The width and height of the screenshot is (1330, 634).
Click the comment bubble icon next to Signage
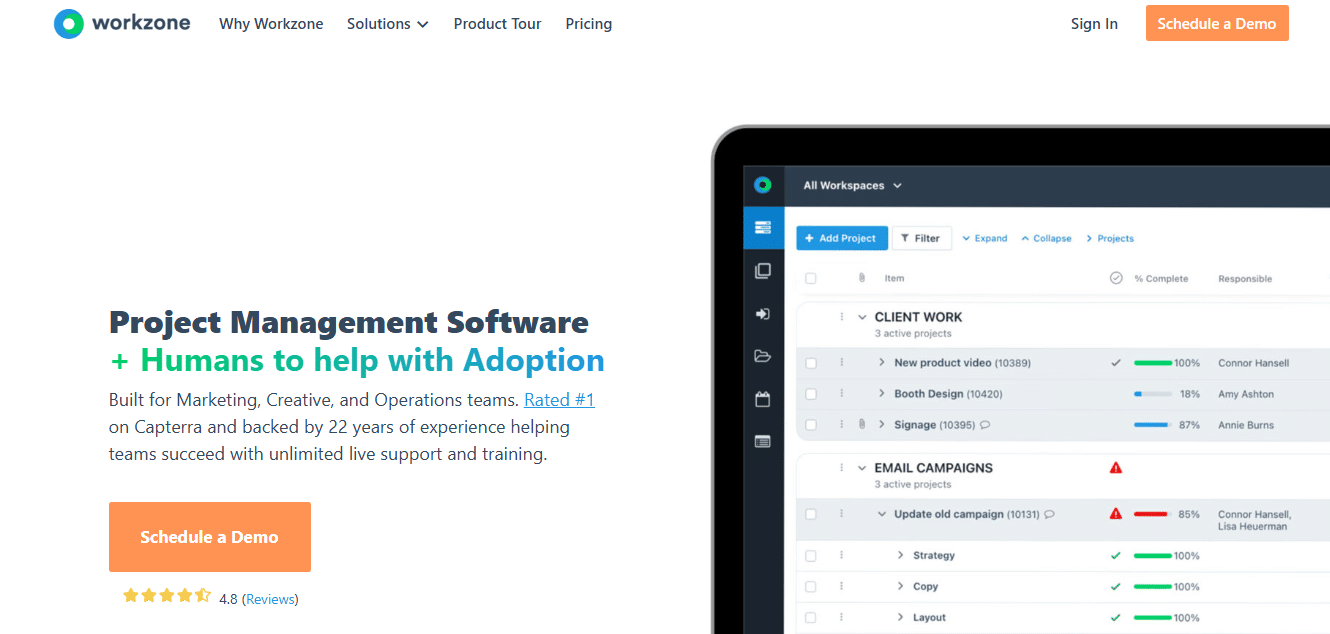pos(985,425)
